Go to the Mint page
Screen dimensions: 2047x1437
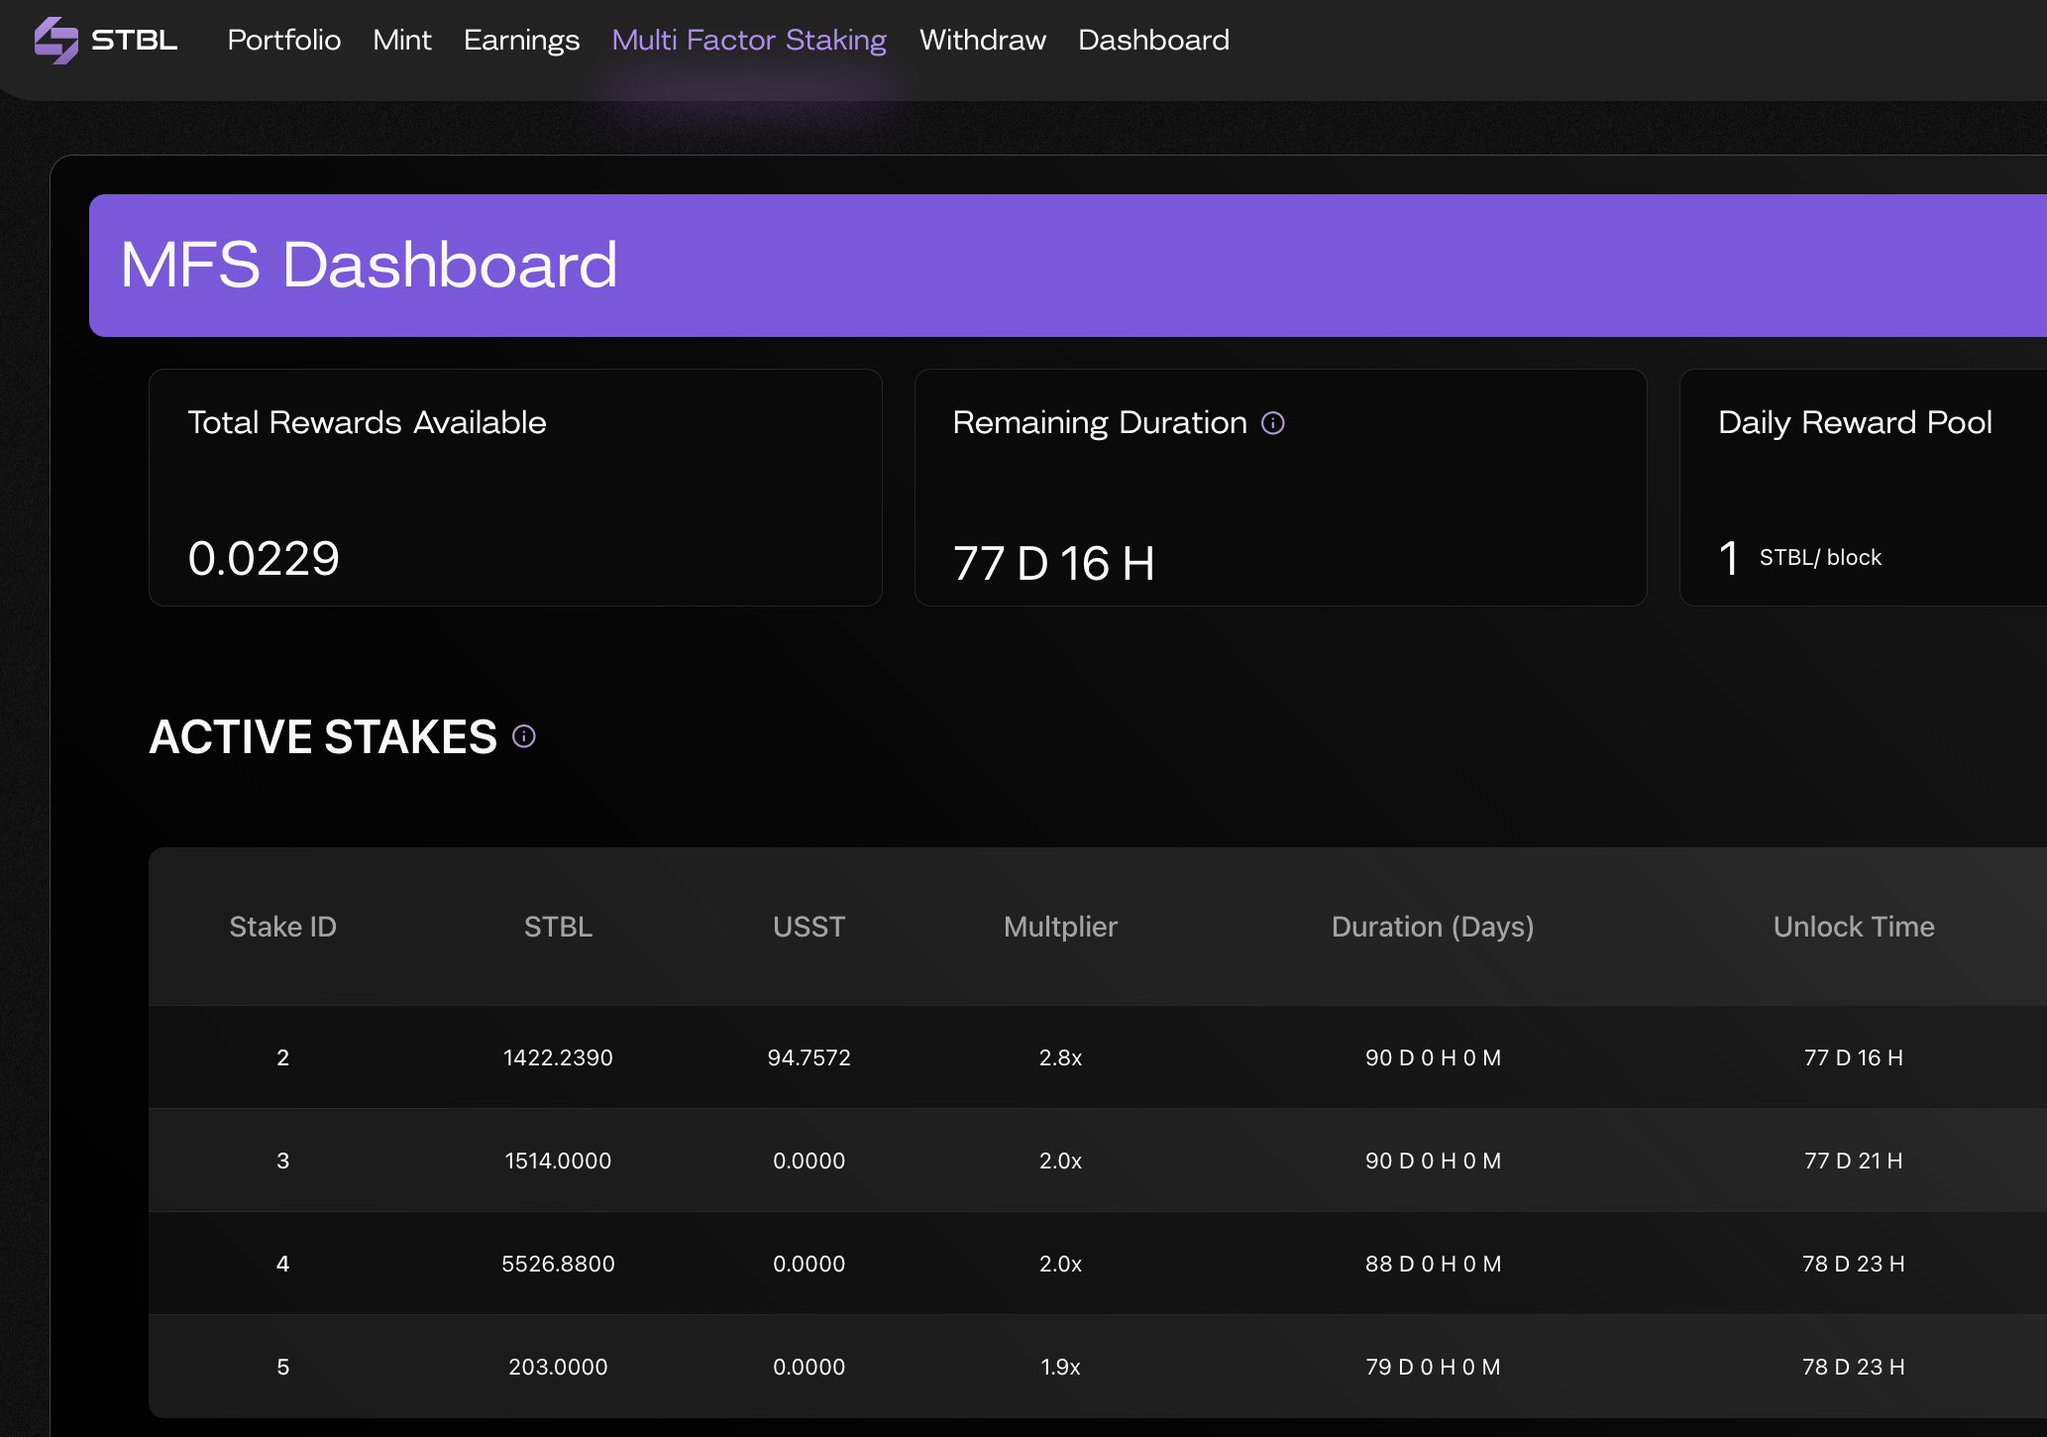pos(402,40)
